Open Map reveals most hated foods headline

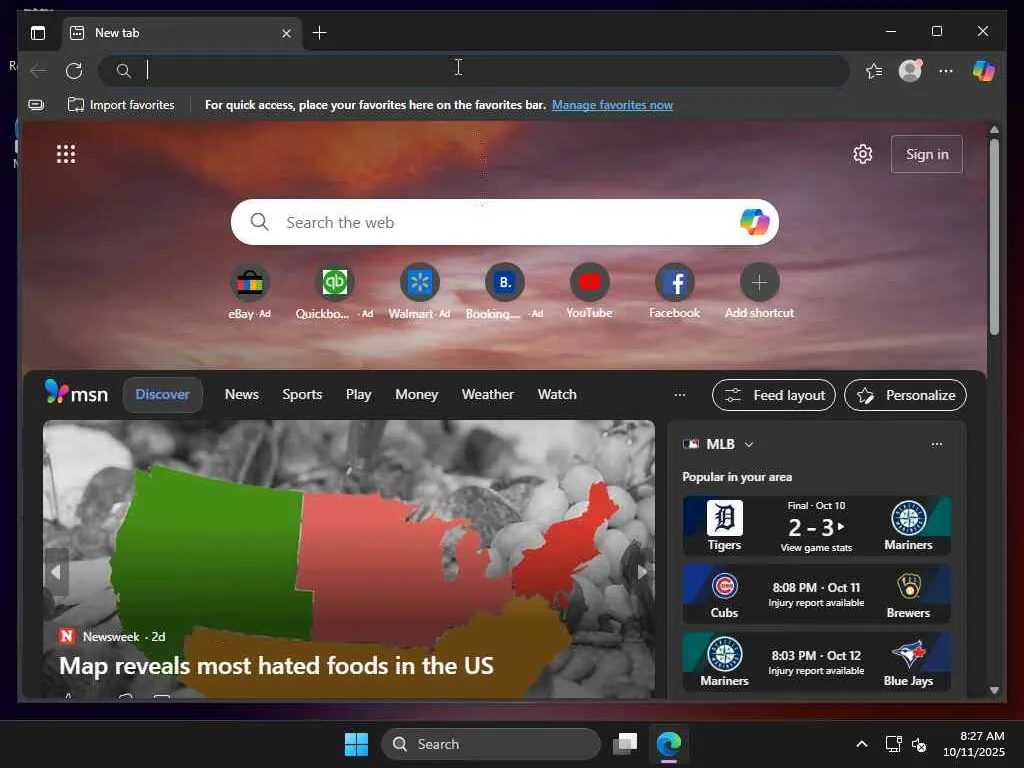pyautogui.click(x=276, y=666)
